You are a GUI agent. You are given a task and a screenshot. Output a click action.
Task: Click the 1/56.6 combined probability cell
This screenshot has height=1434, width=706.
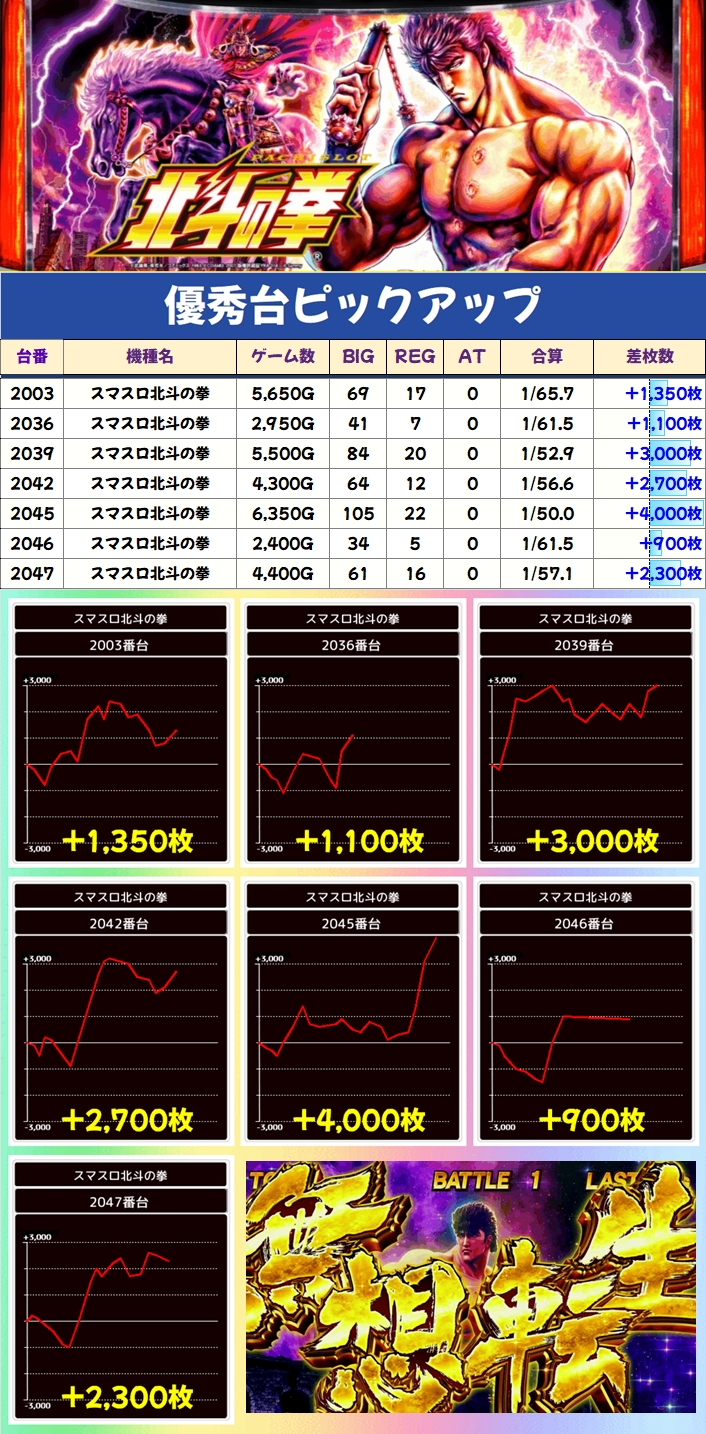click(547, 484)
